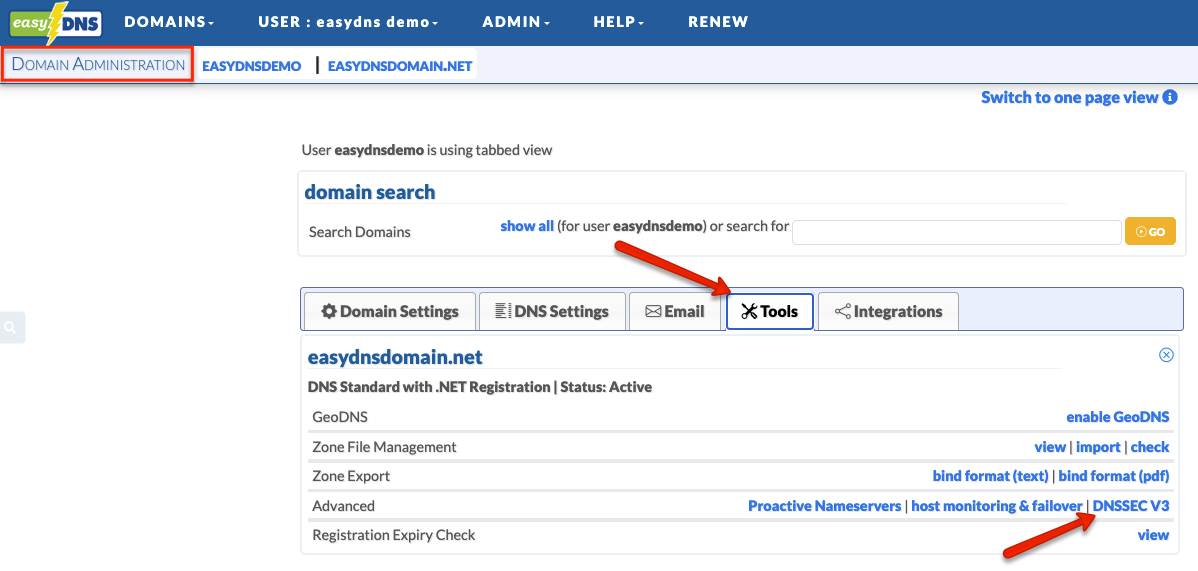The height and width of the screenshot is (571, 1198).
Task: Close the easydnsdomain.net panel with the circled X
Action: pos(1166,355)
